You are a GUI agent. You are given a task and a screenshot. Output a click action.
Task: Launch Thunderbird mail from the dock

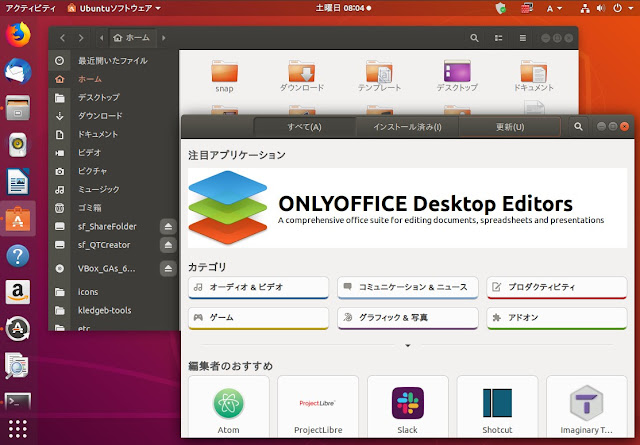18,71
